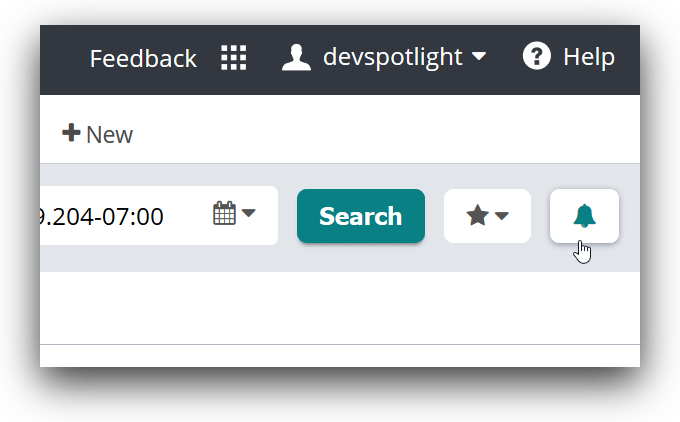Click blank space in time range field
This screenshot has height=422, width=680.
[x=187, y=216]
